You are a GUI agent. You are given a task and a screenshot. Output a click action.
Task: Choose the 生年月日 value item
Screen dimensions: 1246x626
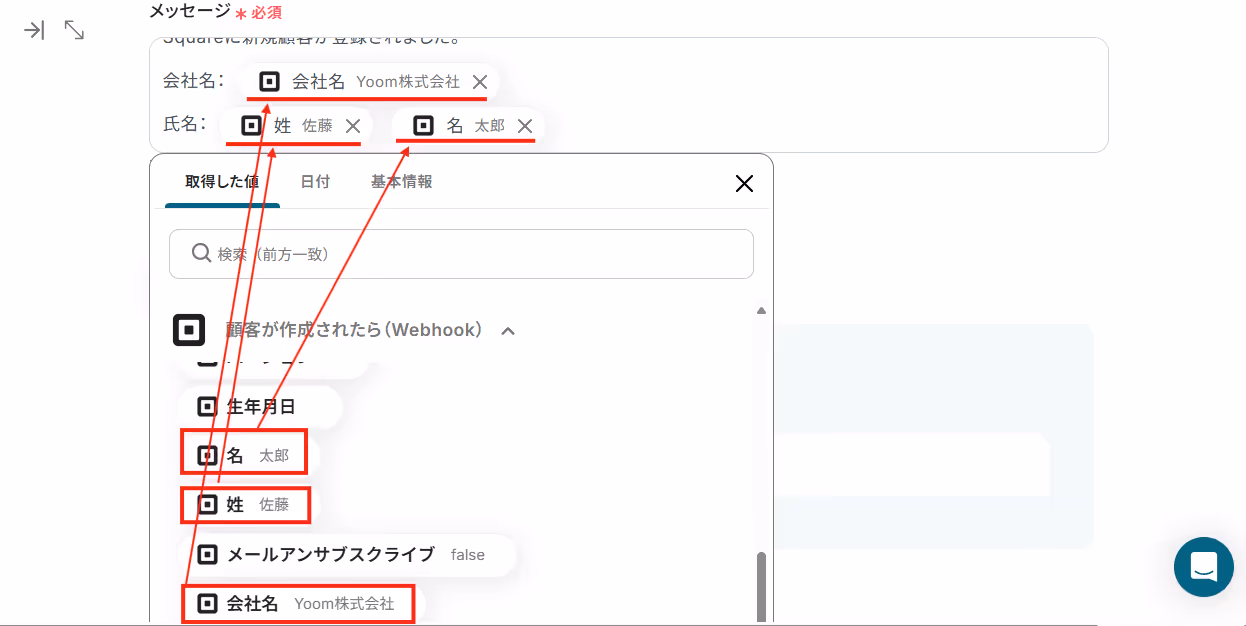pyautogui.click(x=260, y=407)
